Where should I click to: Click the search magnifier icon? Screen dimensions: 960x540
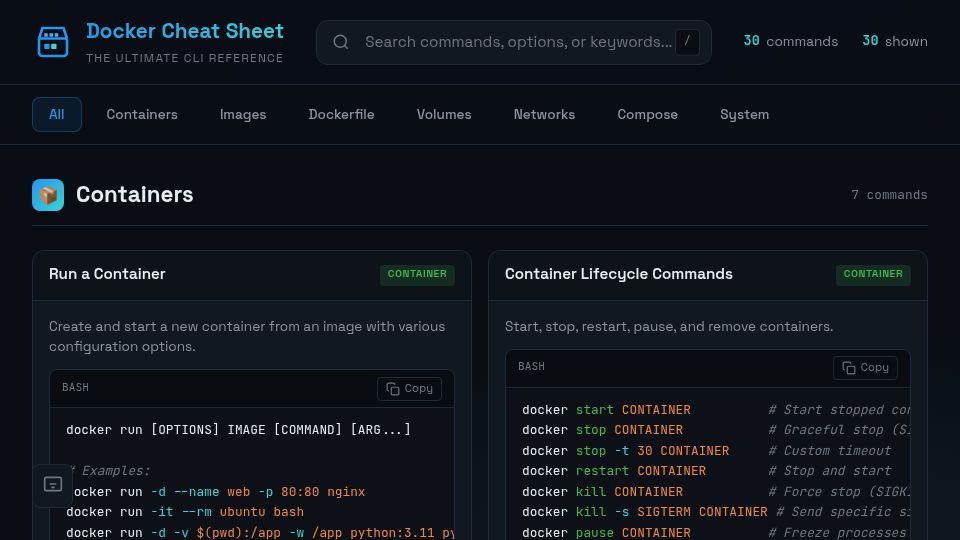tap(341, 42)
